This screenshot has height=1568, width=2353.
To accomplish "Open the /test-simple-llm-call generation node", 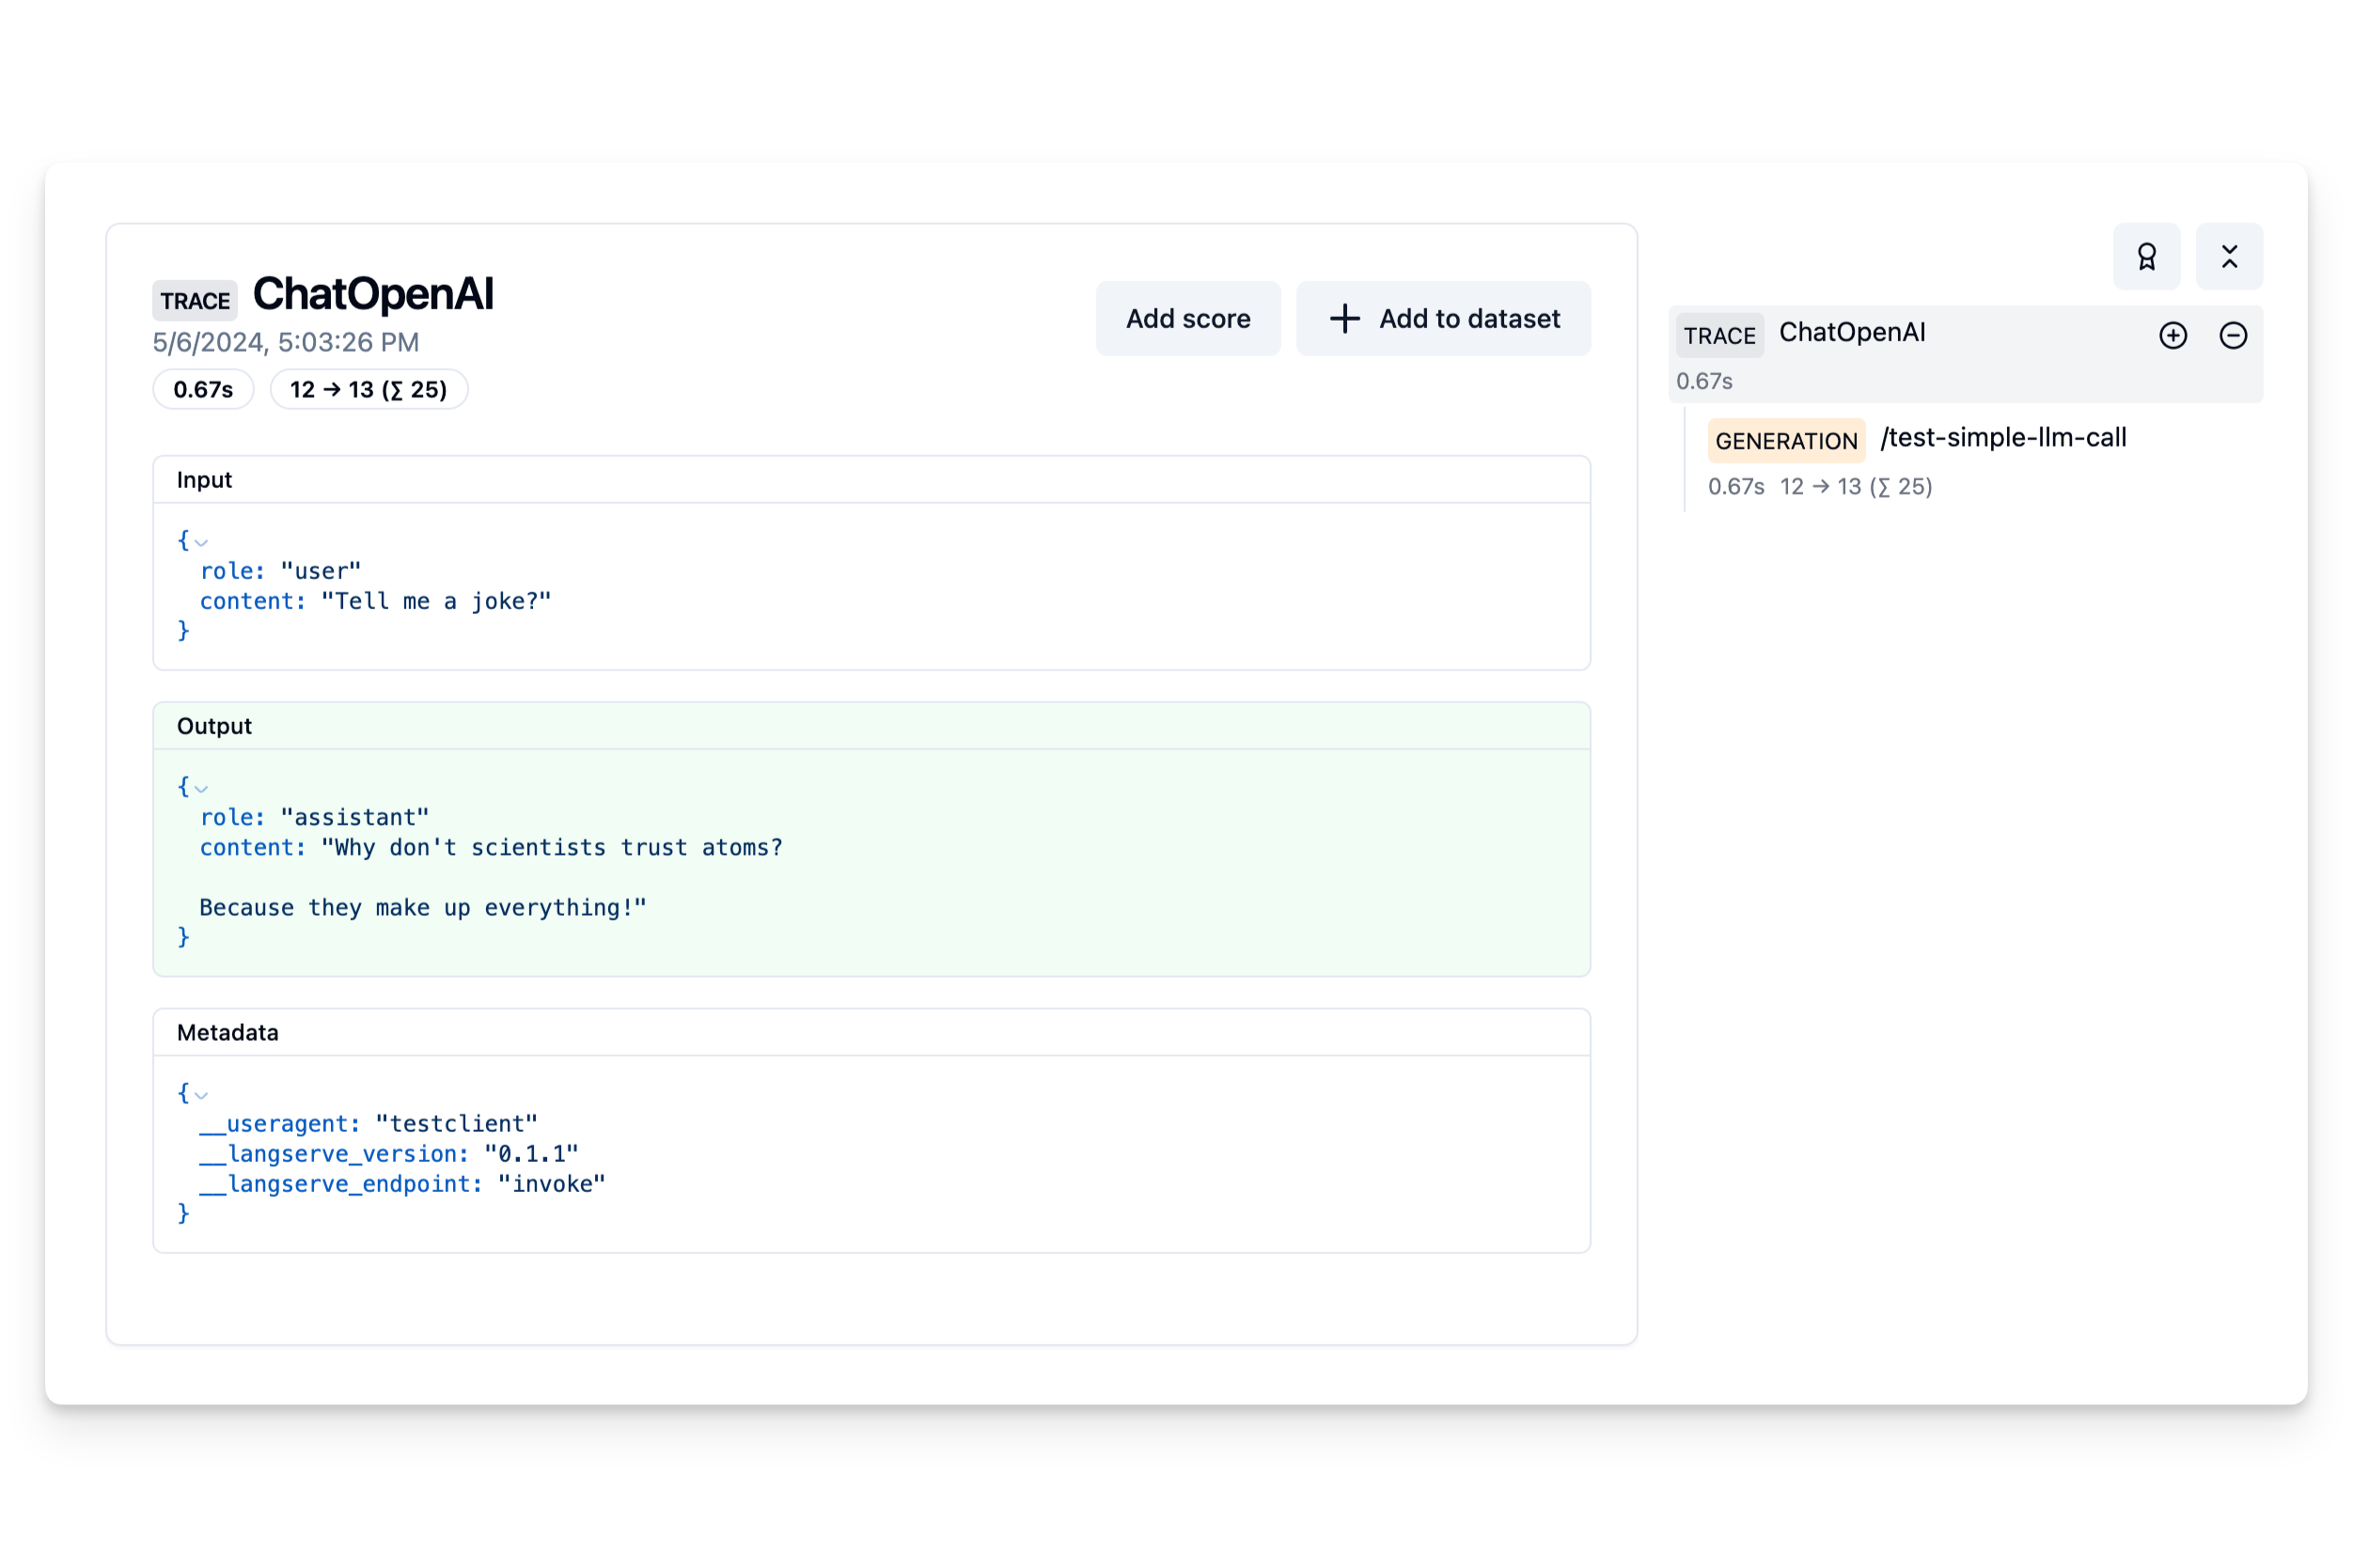I will tap(2003, 438).
